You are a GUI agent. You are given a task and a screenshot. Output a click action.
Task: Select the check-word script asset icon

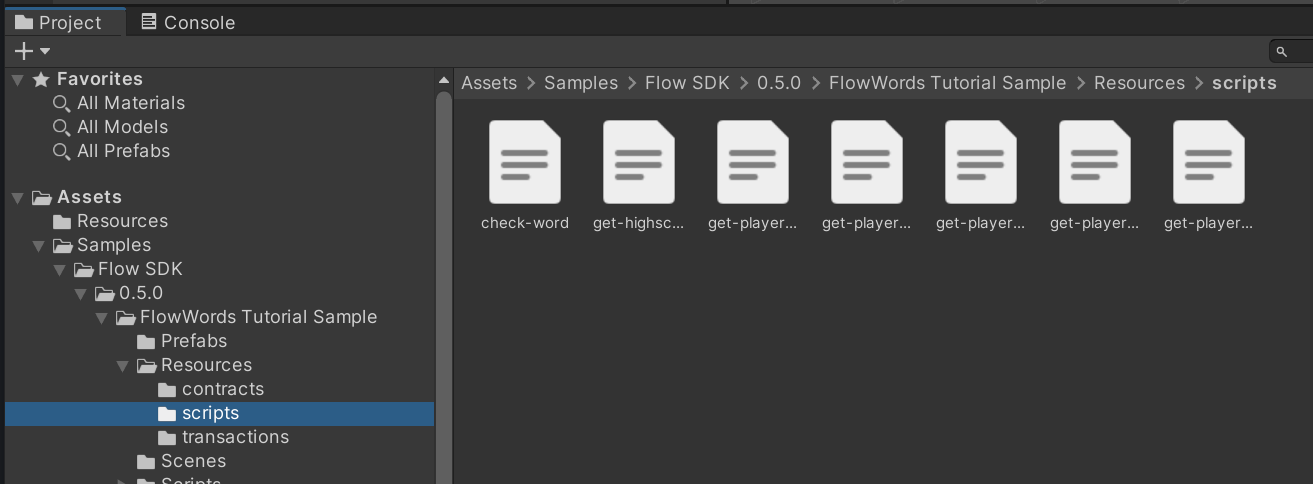coord(525,162)
